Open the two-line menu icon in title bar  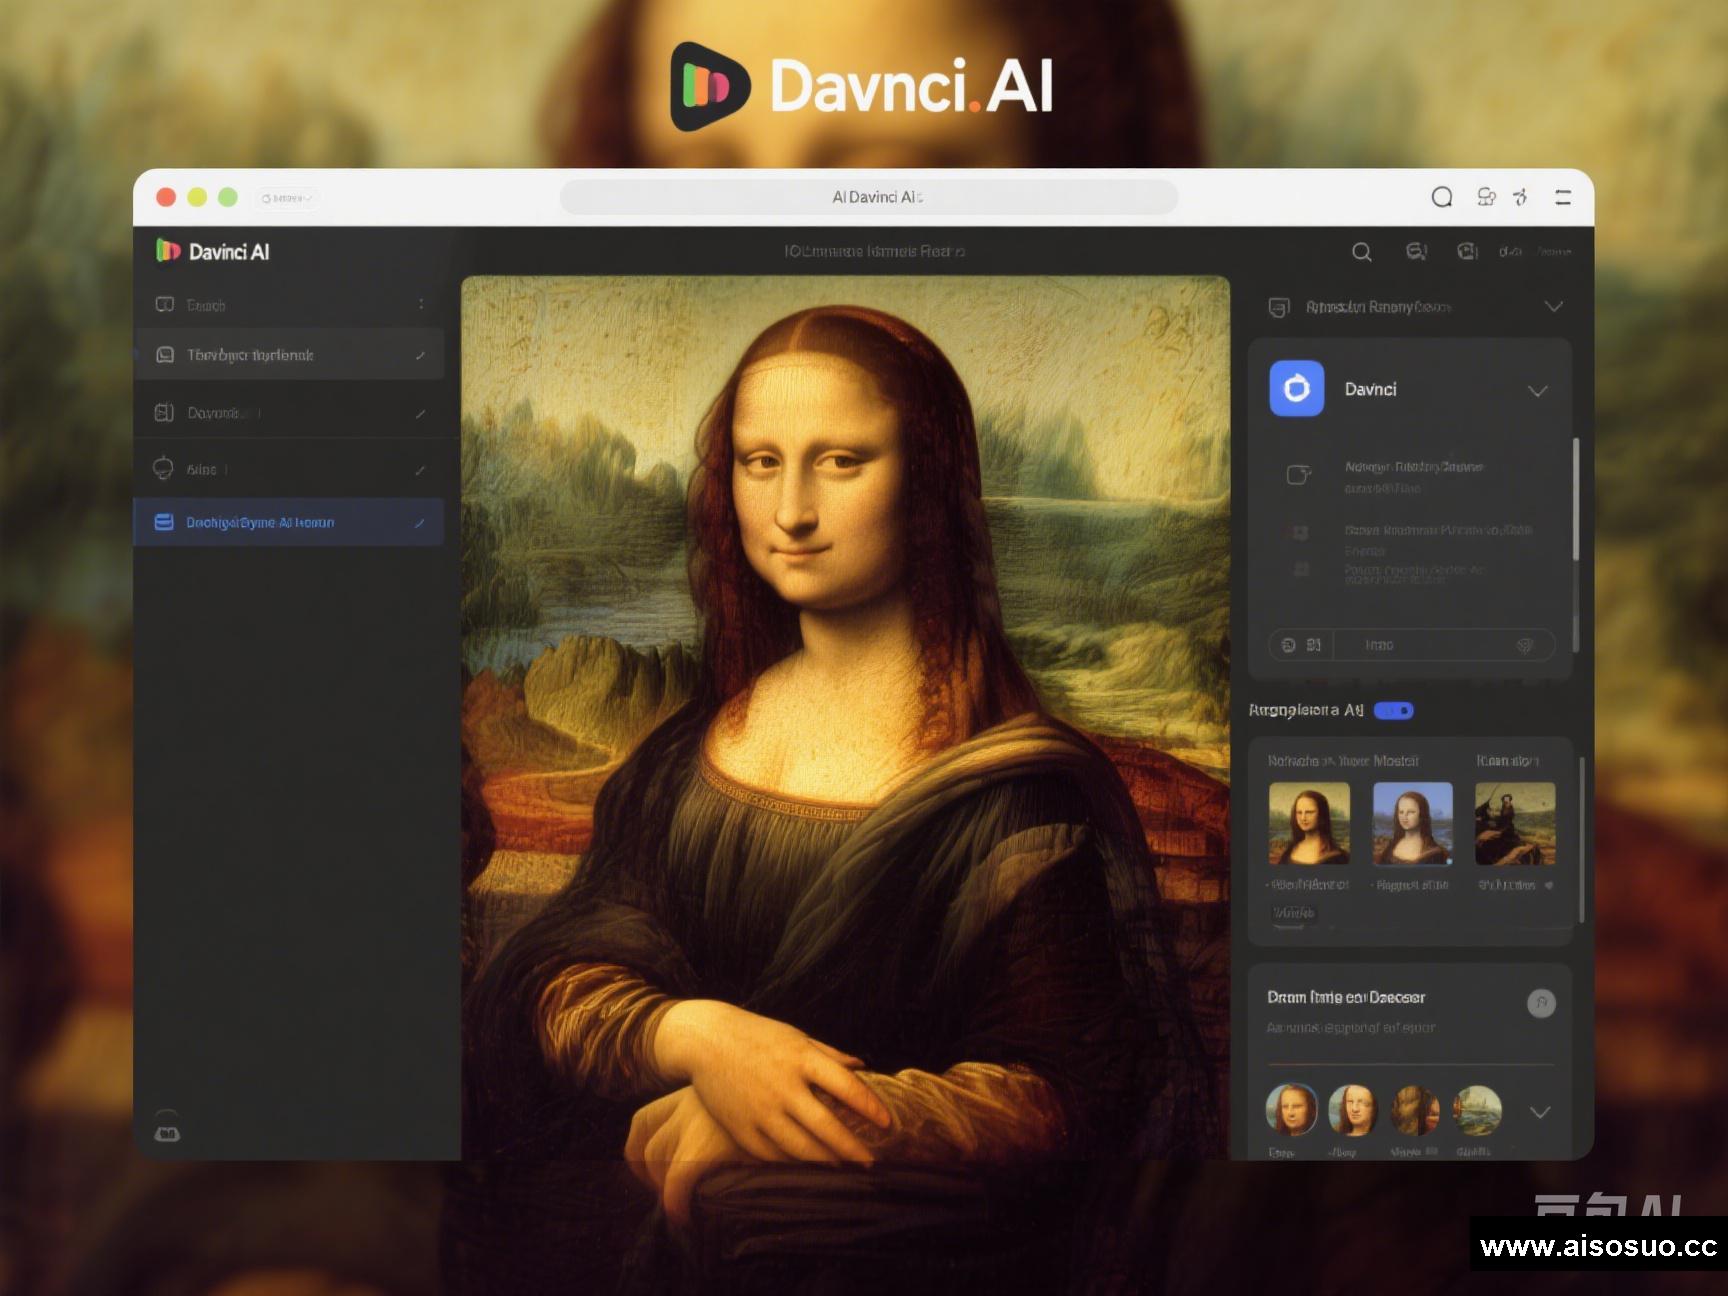point(1563,198)
